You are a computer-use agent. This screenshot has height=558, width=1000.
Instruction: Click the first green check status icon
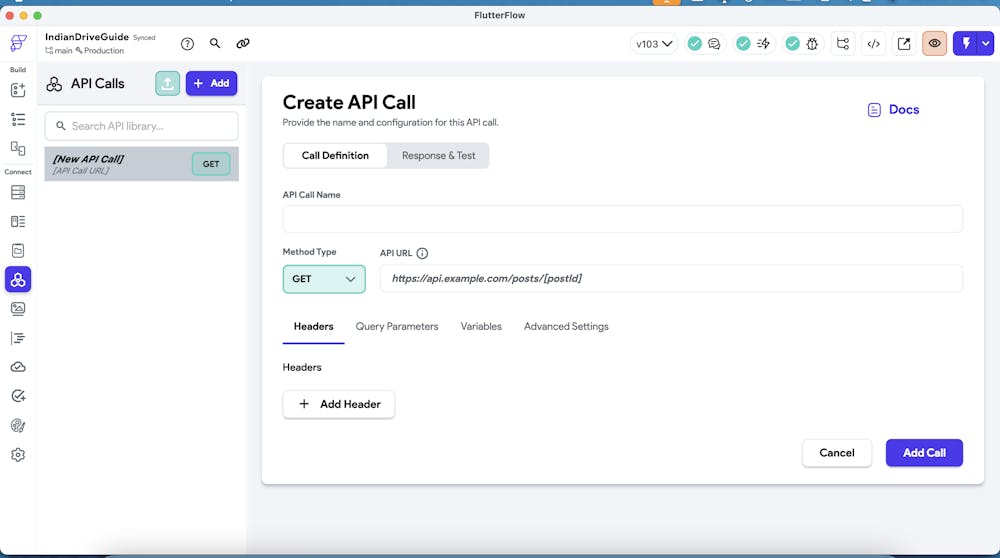tap(695, 43)
